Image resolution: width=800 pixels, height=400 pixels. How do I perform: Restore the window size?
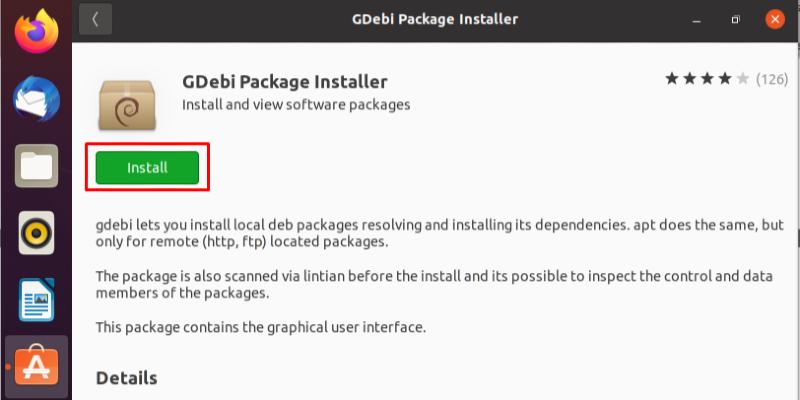pos(735,19)
